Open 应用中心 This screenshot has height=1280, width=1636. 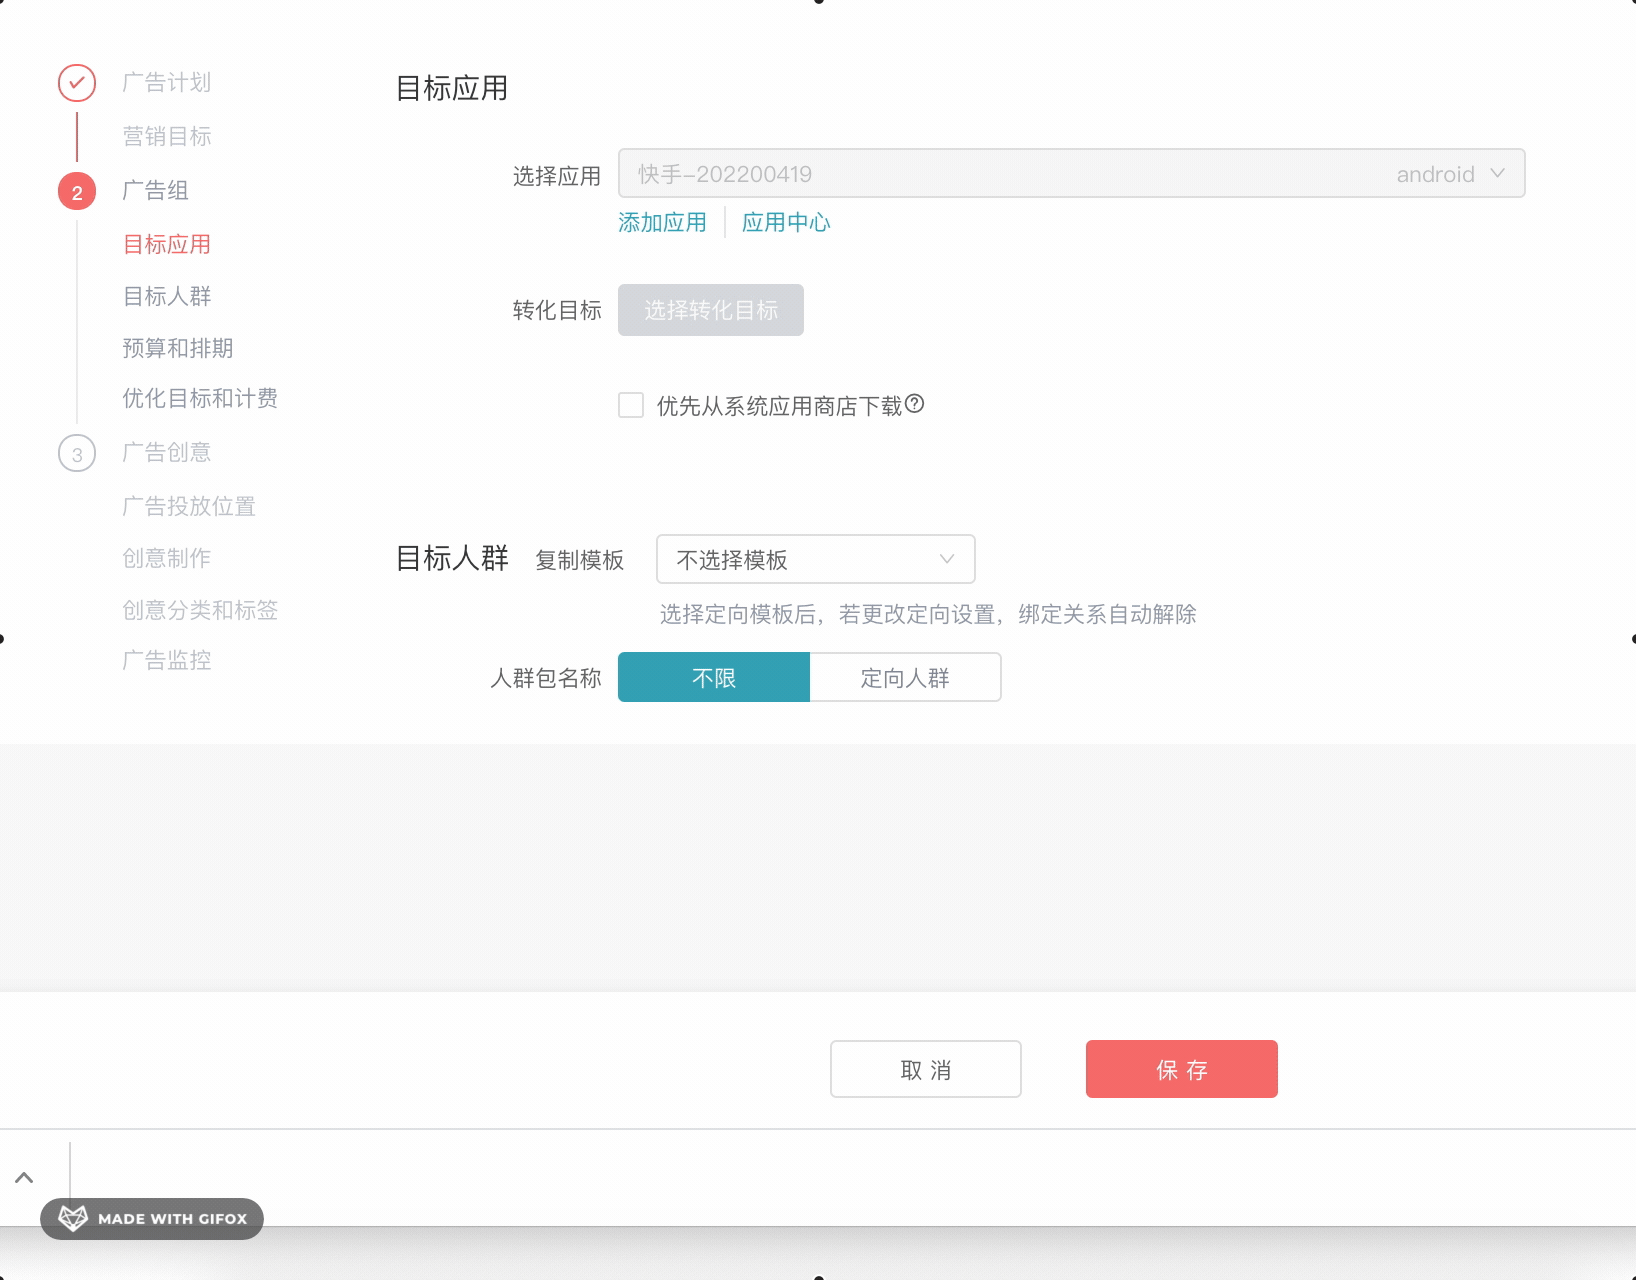point(786,222)
